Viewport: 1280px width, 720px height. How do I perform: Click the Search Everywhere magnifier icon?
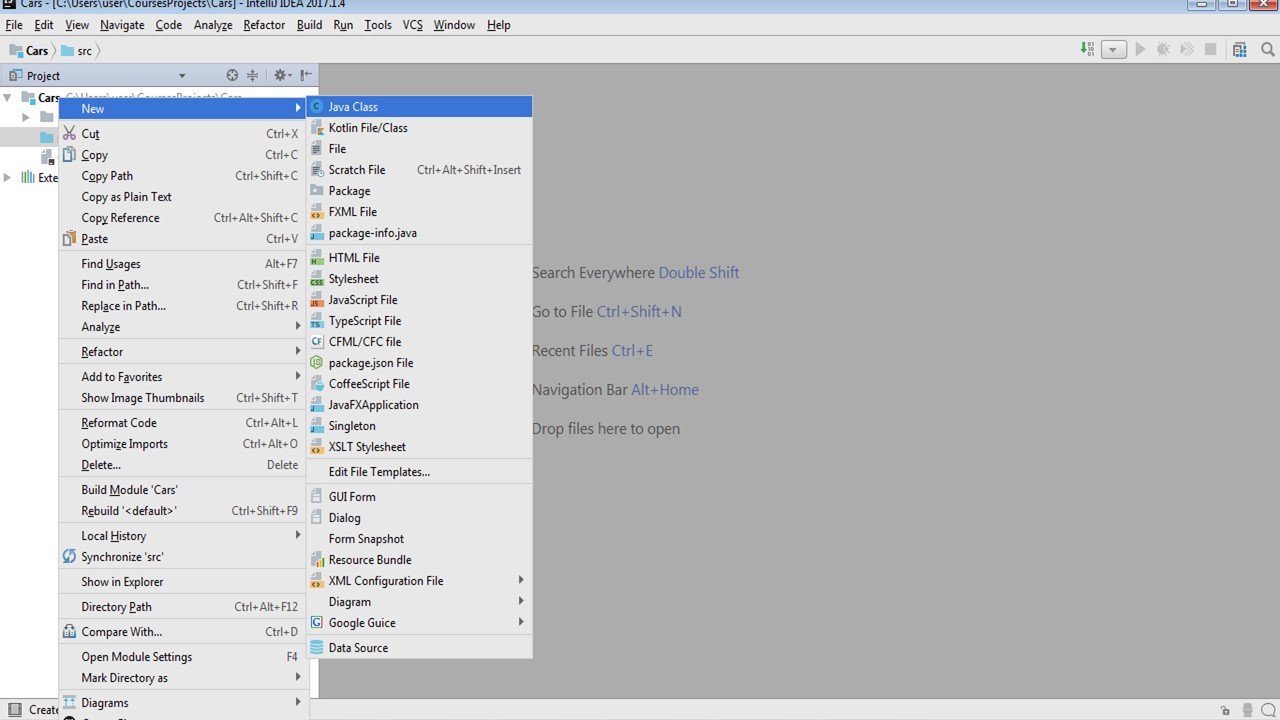1268,49
